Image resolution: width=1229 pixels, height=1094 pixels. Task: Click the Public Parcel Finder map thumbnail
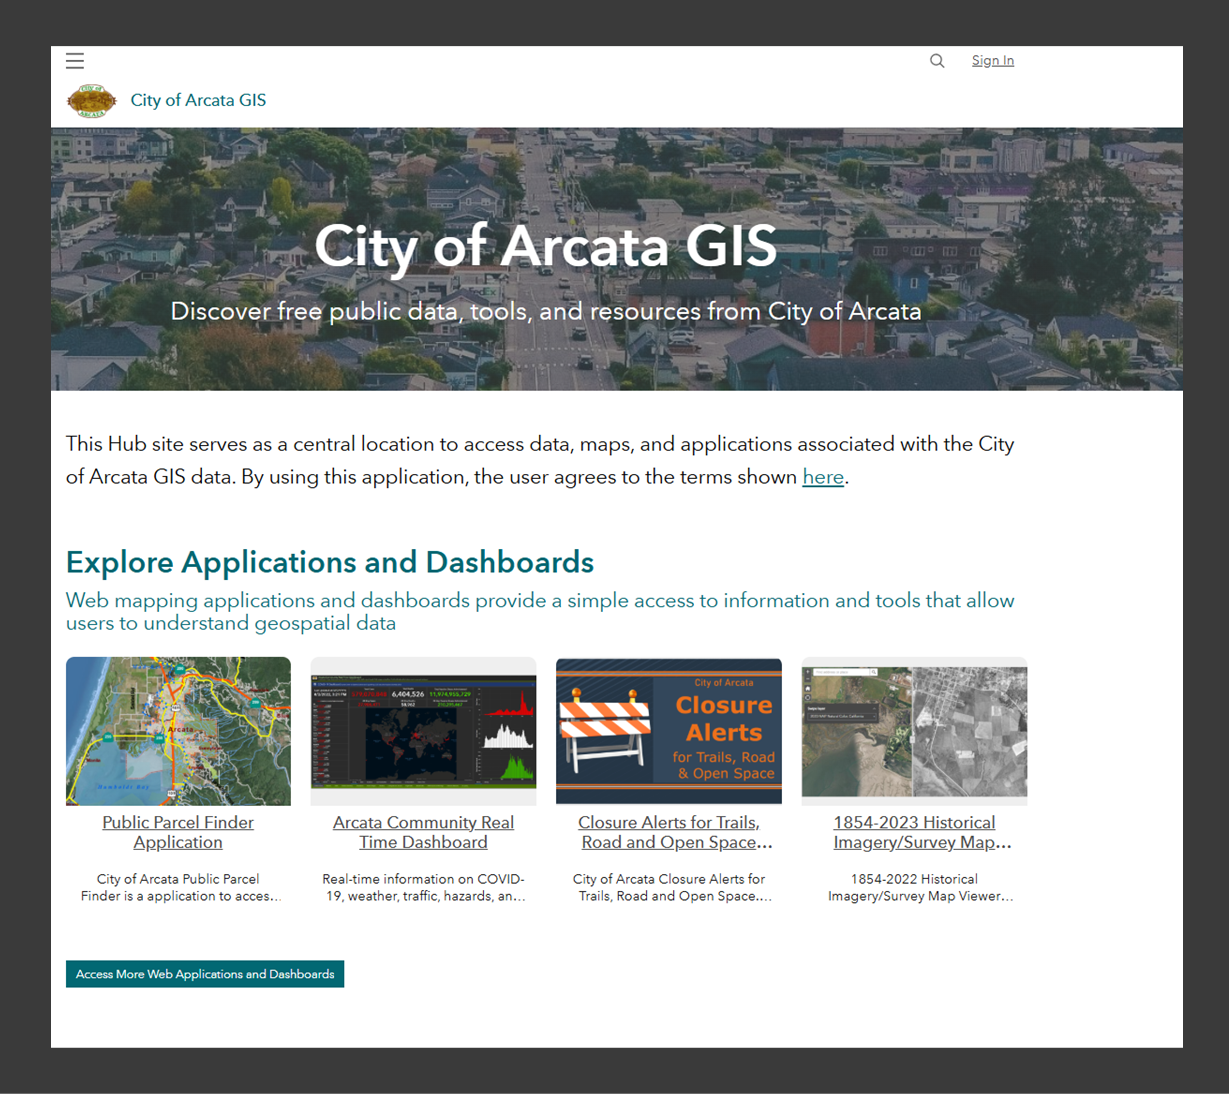click(177, 731)
